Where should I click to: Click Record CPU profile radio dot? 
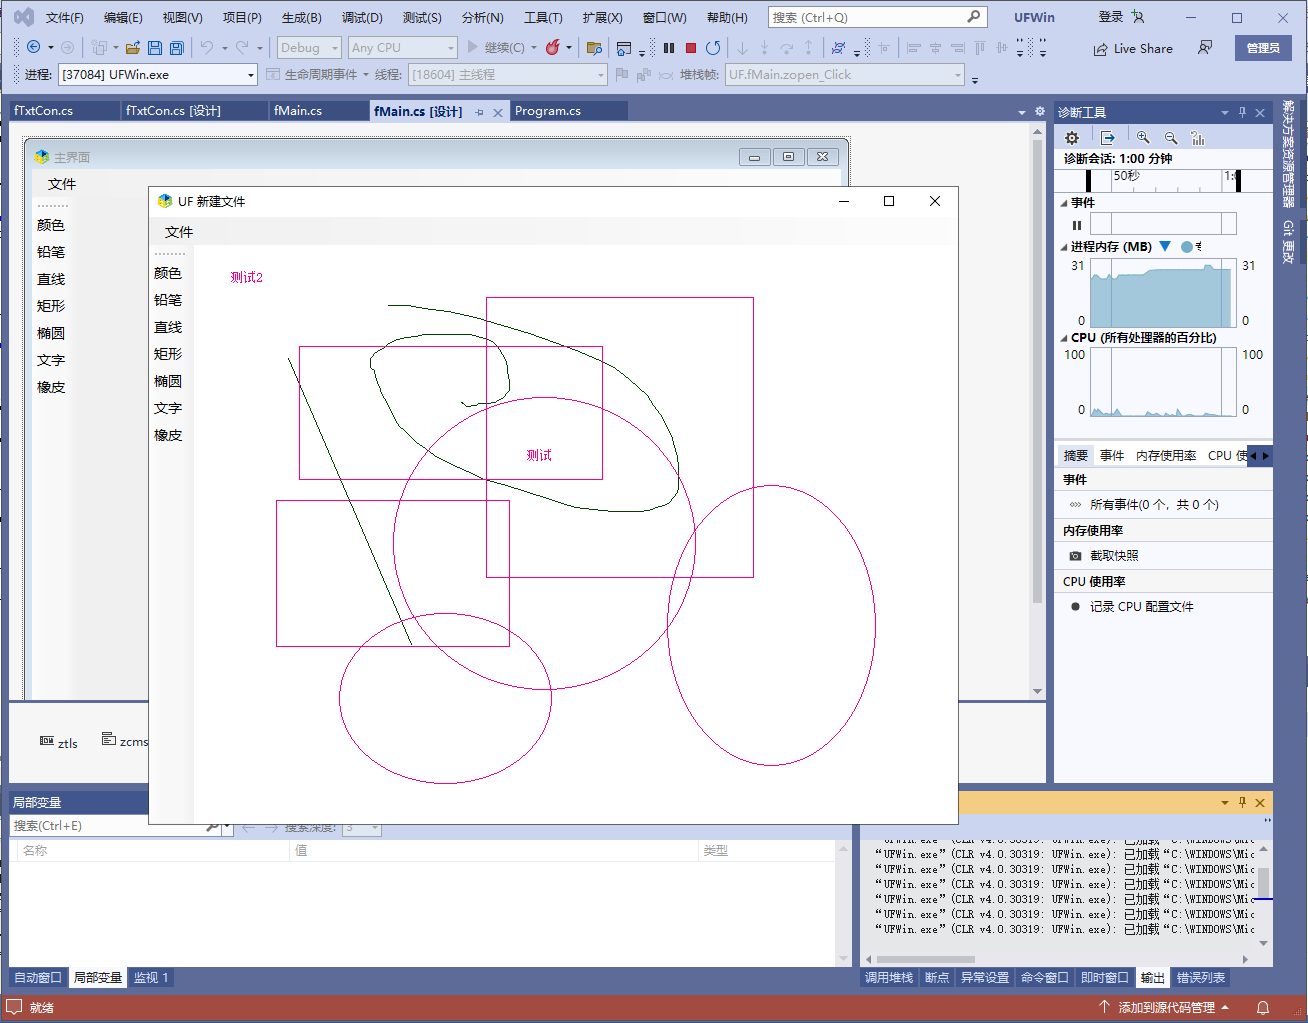[1075, 607]
